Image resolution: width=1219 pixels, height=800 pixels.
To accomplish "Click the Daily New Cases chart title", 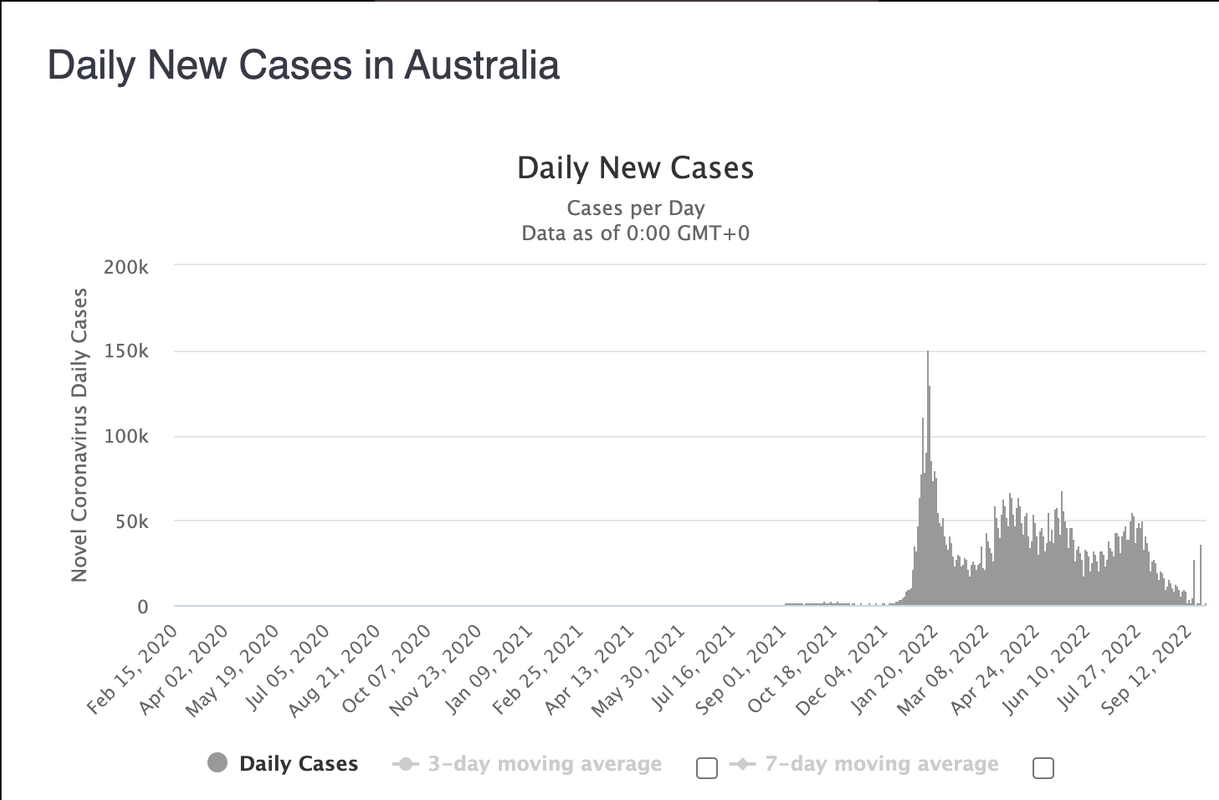I will point(635,167).
